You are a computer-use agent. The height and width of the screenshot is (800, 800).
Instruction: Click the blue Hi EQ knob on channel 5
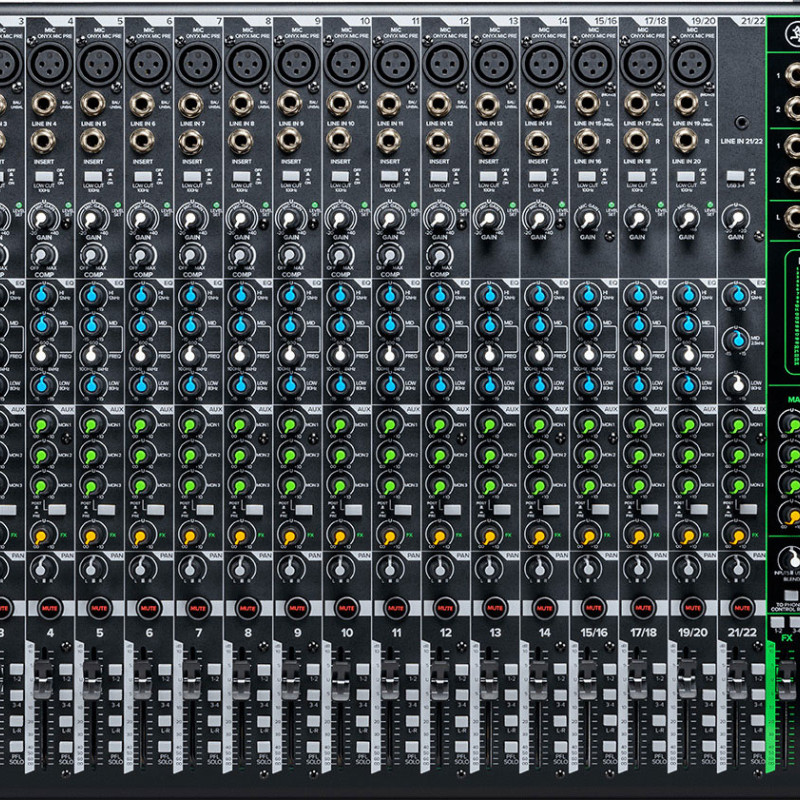[92, 294]
